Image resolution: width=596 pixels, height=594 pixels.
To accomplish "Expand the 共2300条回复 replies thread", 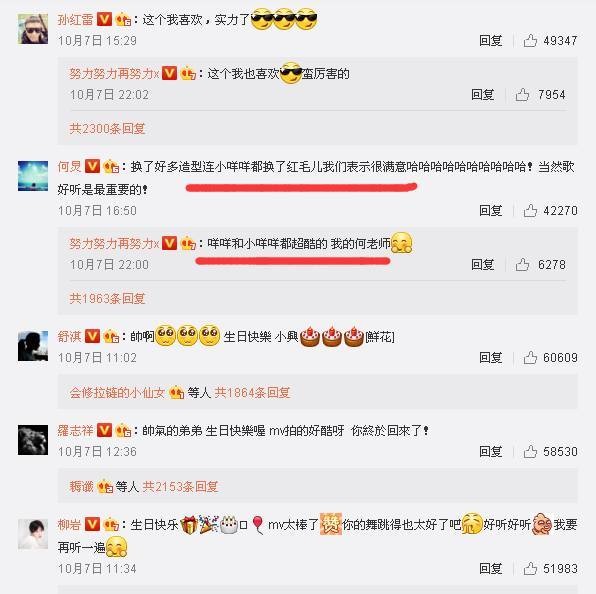I will coord(107,128).
